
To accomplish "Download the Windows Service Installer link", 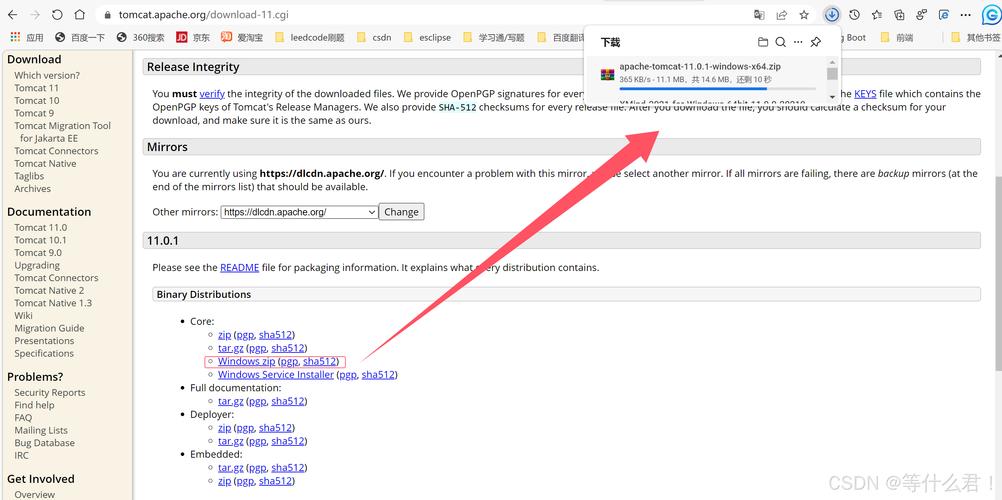I will click(276, 375).
